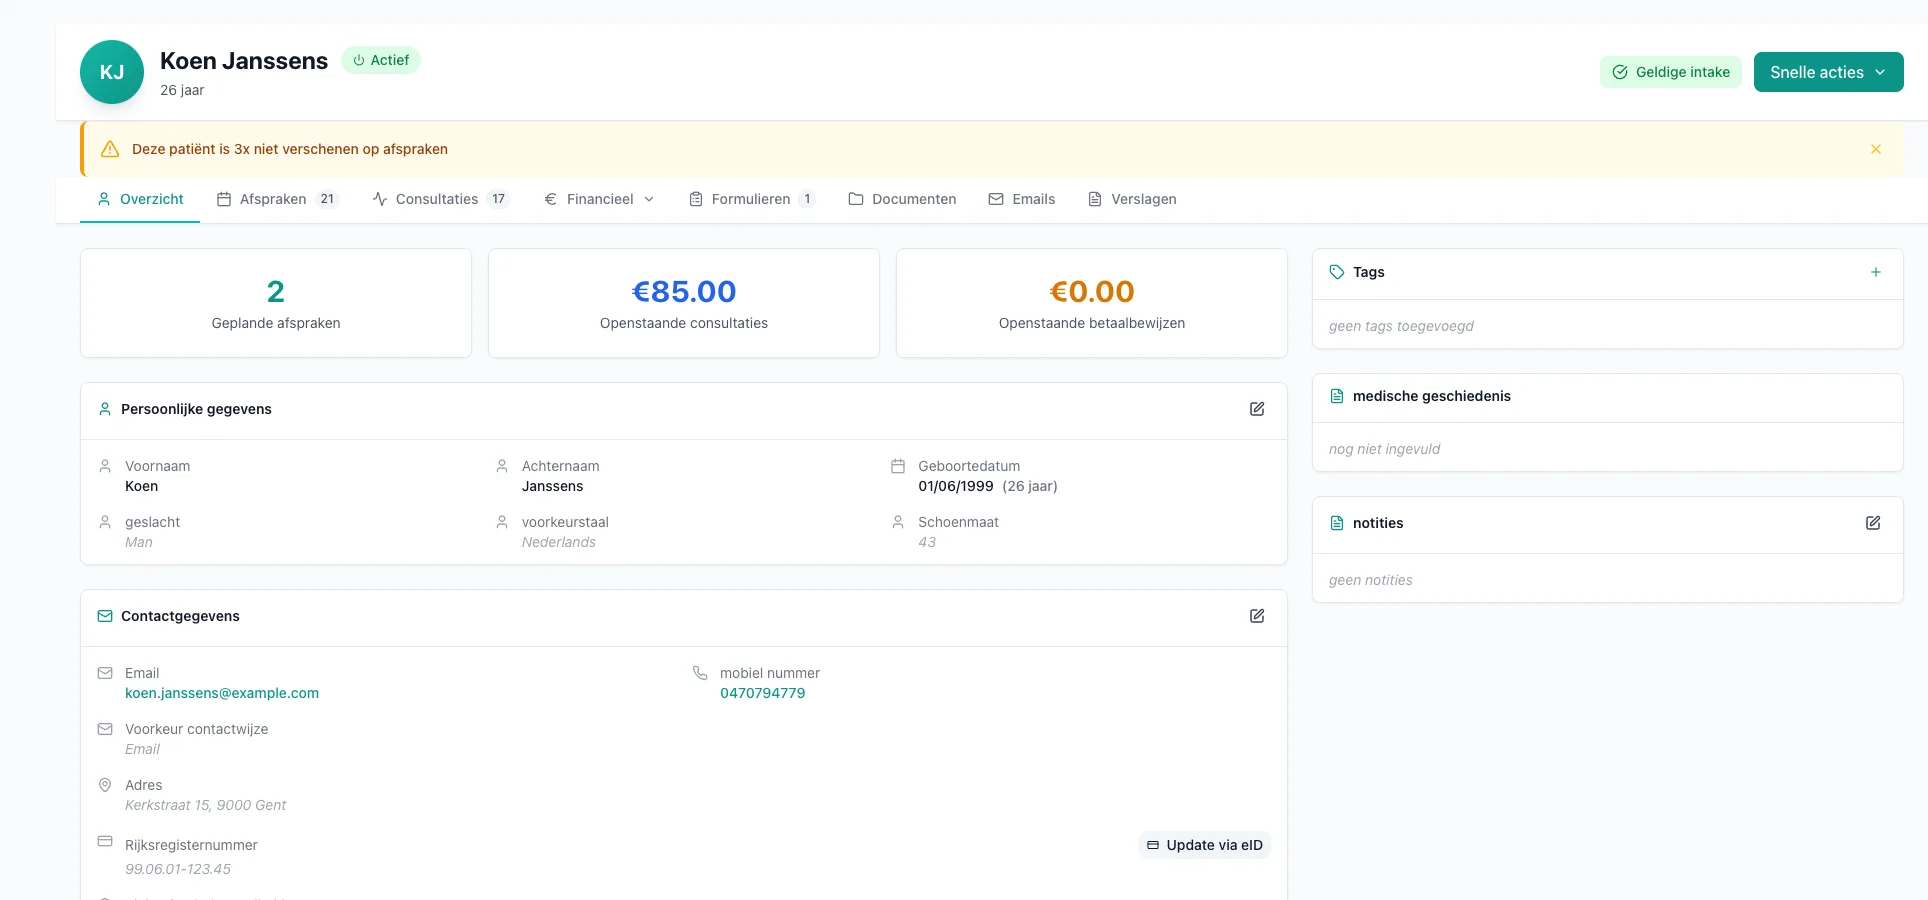Viewport: 1928px width, 900px height.
Task: Click the Consultaties count badge 17
Action: click(x=498, y=199)
